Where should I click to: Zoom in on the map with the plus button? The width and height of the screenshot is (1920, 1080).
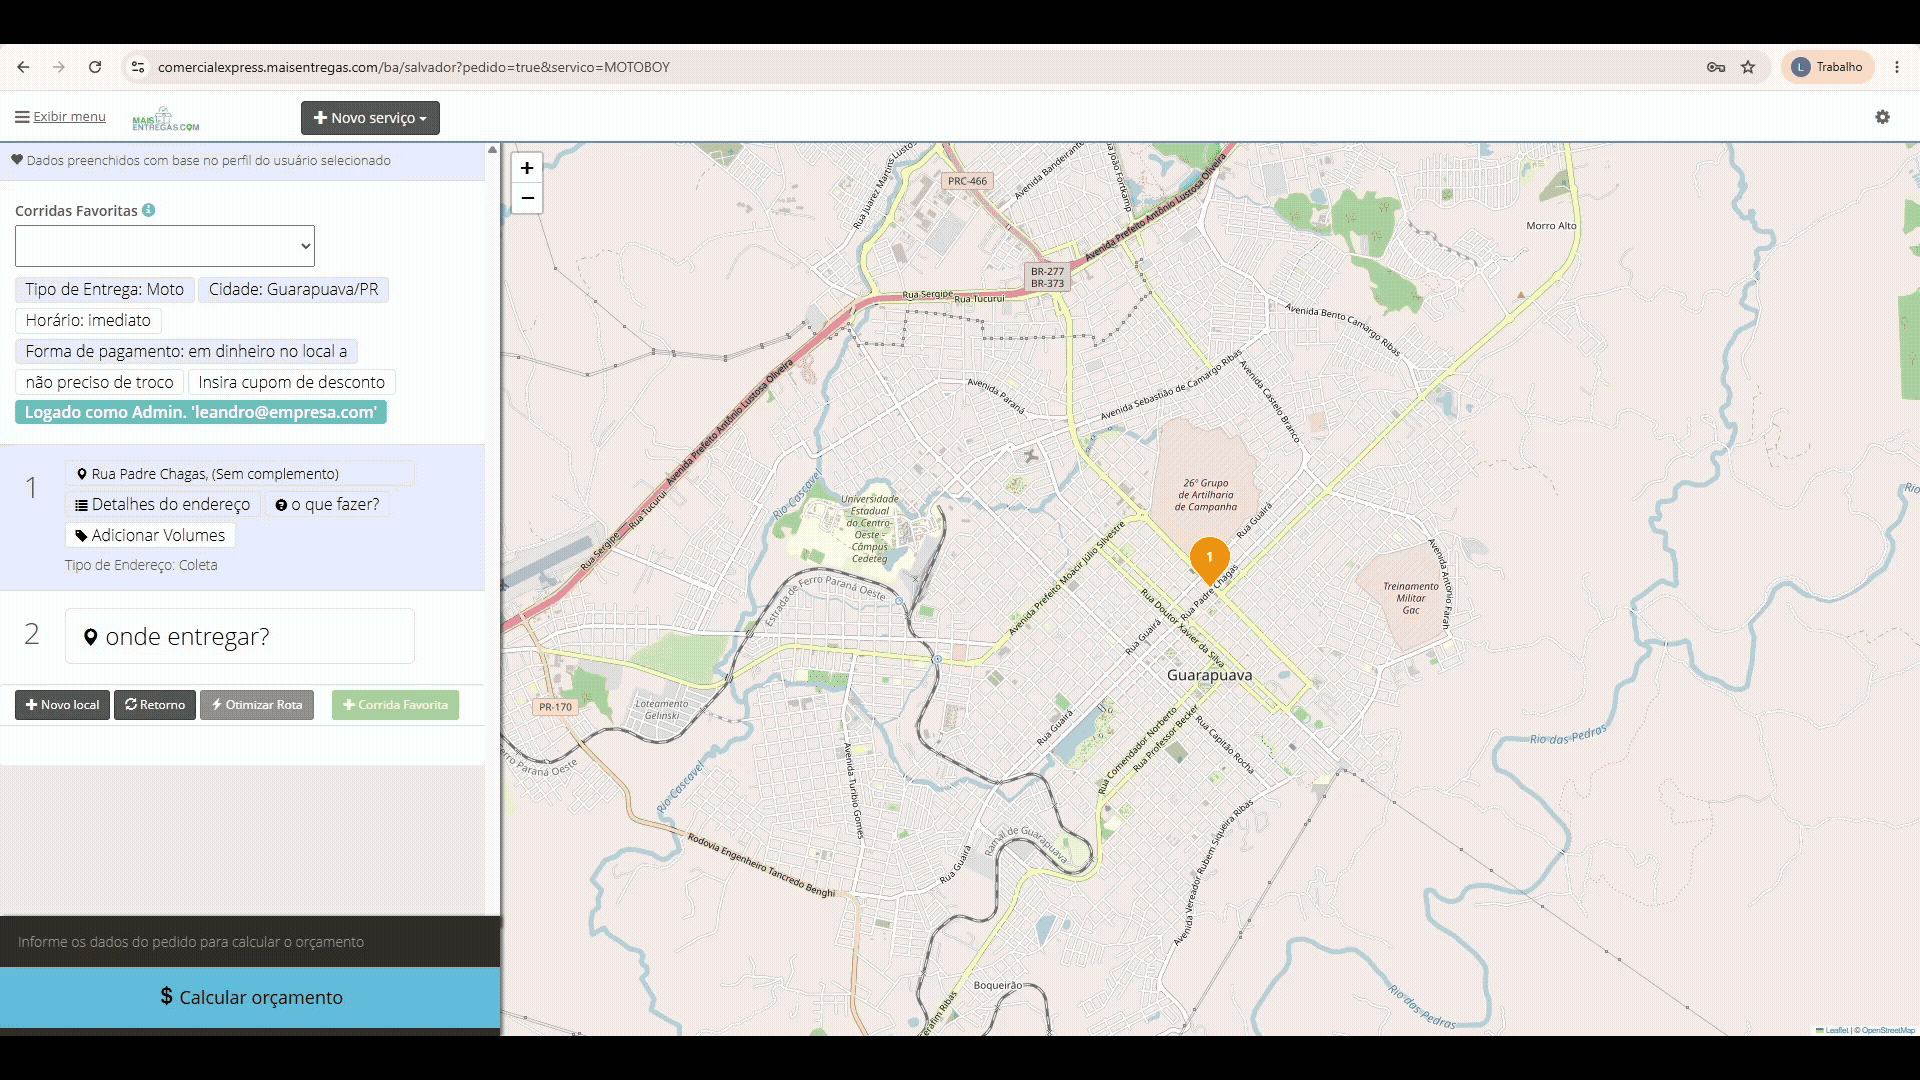tap(527, 168)
